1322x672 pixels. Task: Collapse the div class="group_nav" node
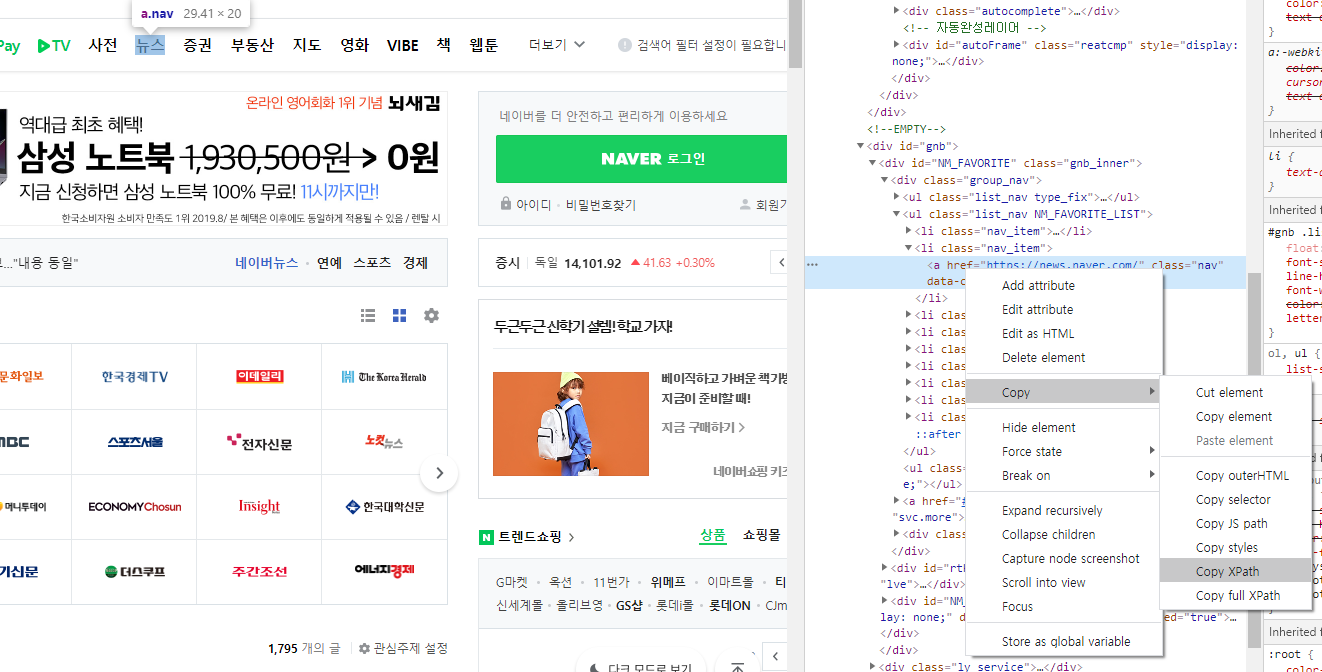[885, 180]
